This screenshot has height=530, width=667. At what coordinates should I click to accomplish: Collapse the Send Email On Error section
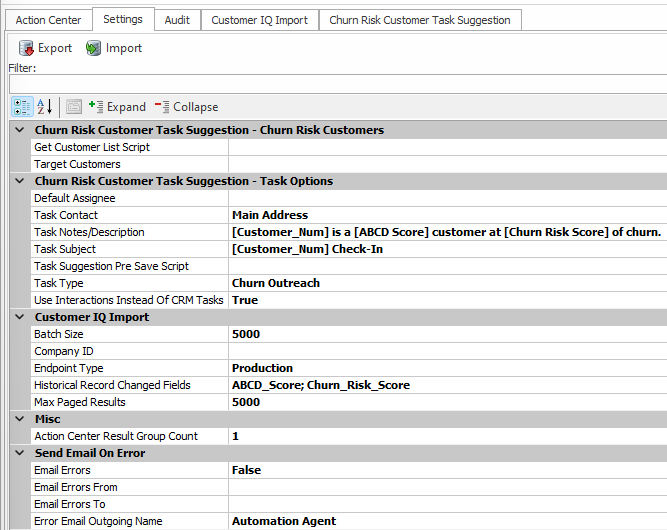(x=19, y=453)
